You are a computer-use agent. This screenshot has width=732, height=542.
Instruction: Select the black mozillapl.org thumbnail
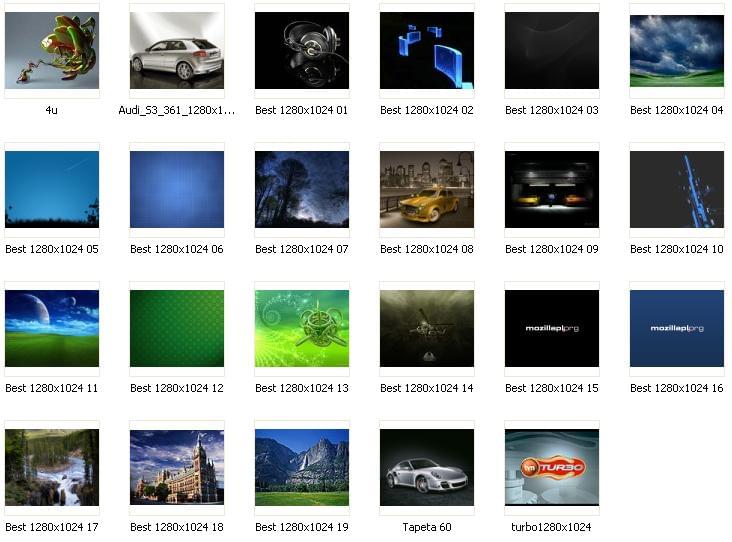click(x=552, y=328)
